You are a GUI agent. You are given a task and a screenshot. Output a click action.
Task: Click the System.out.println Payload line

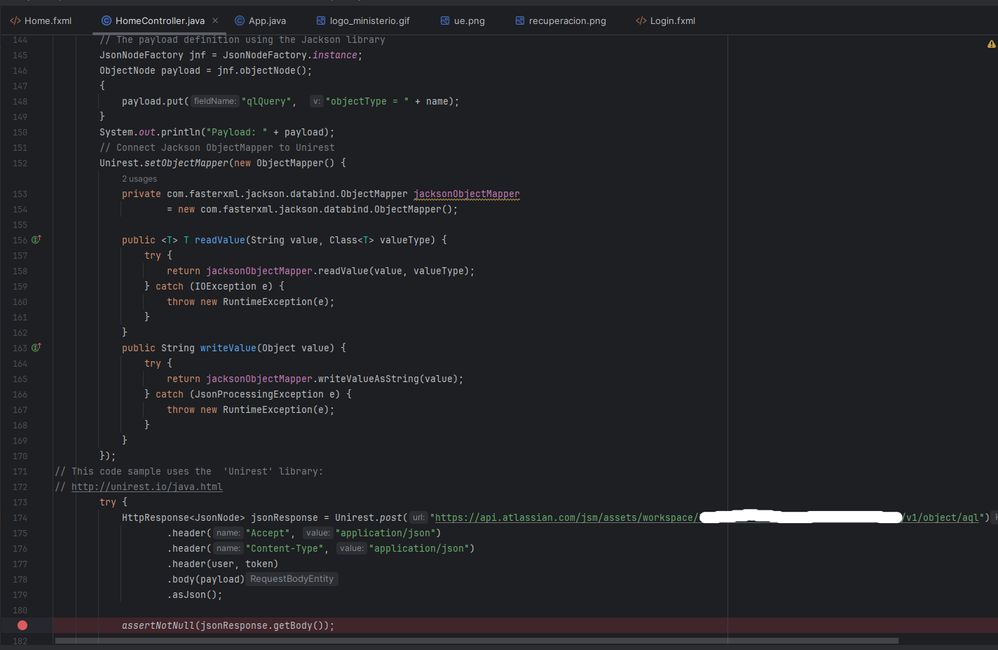[216, 132]
